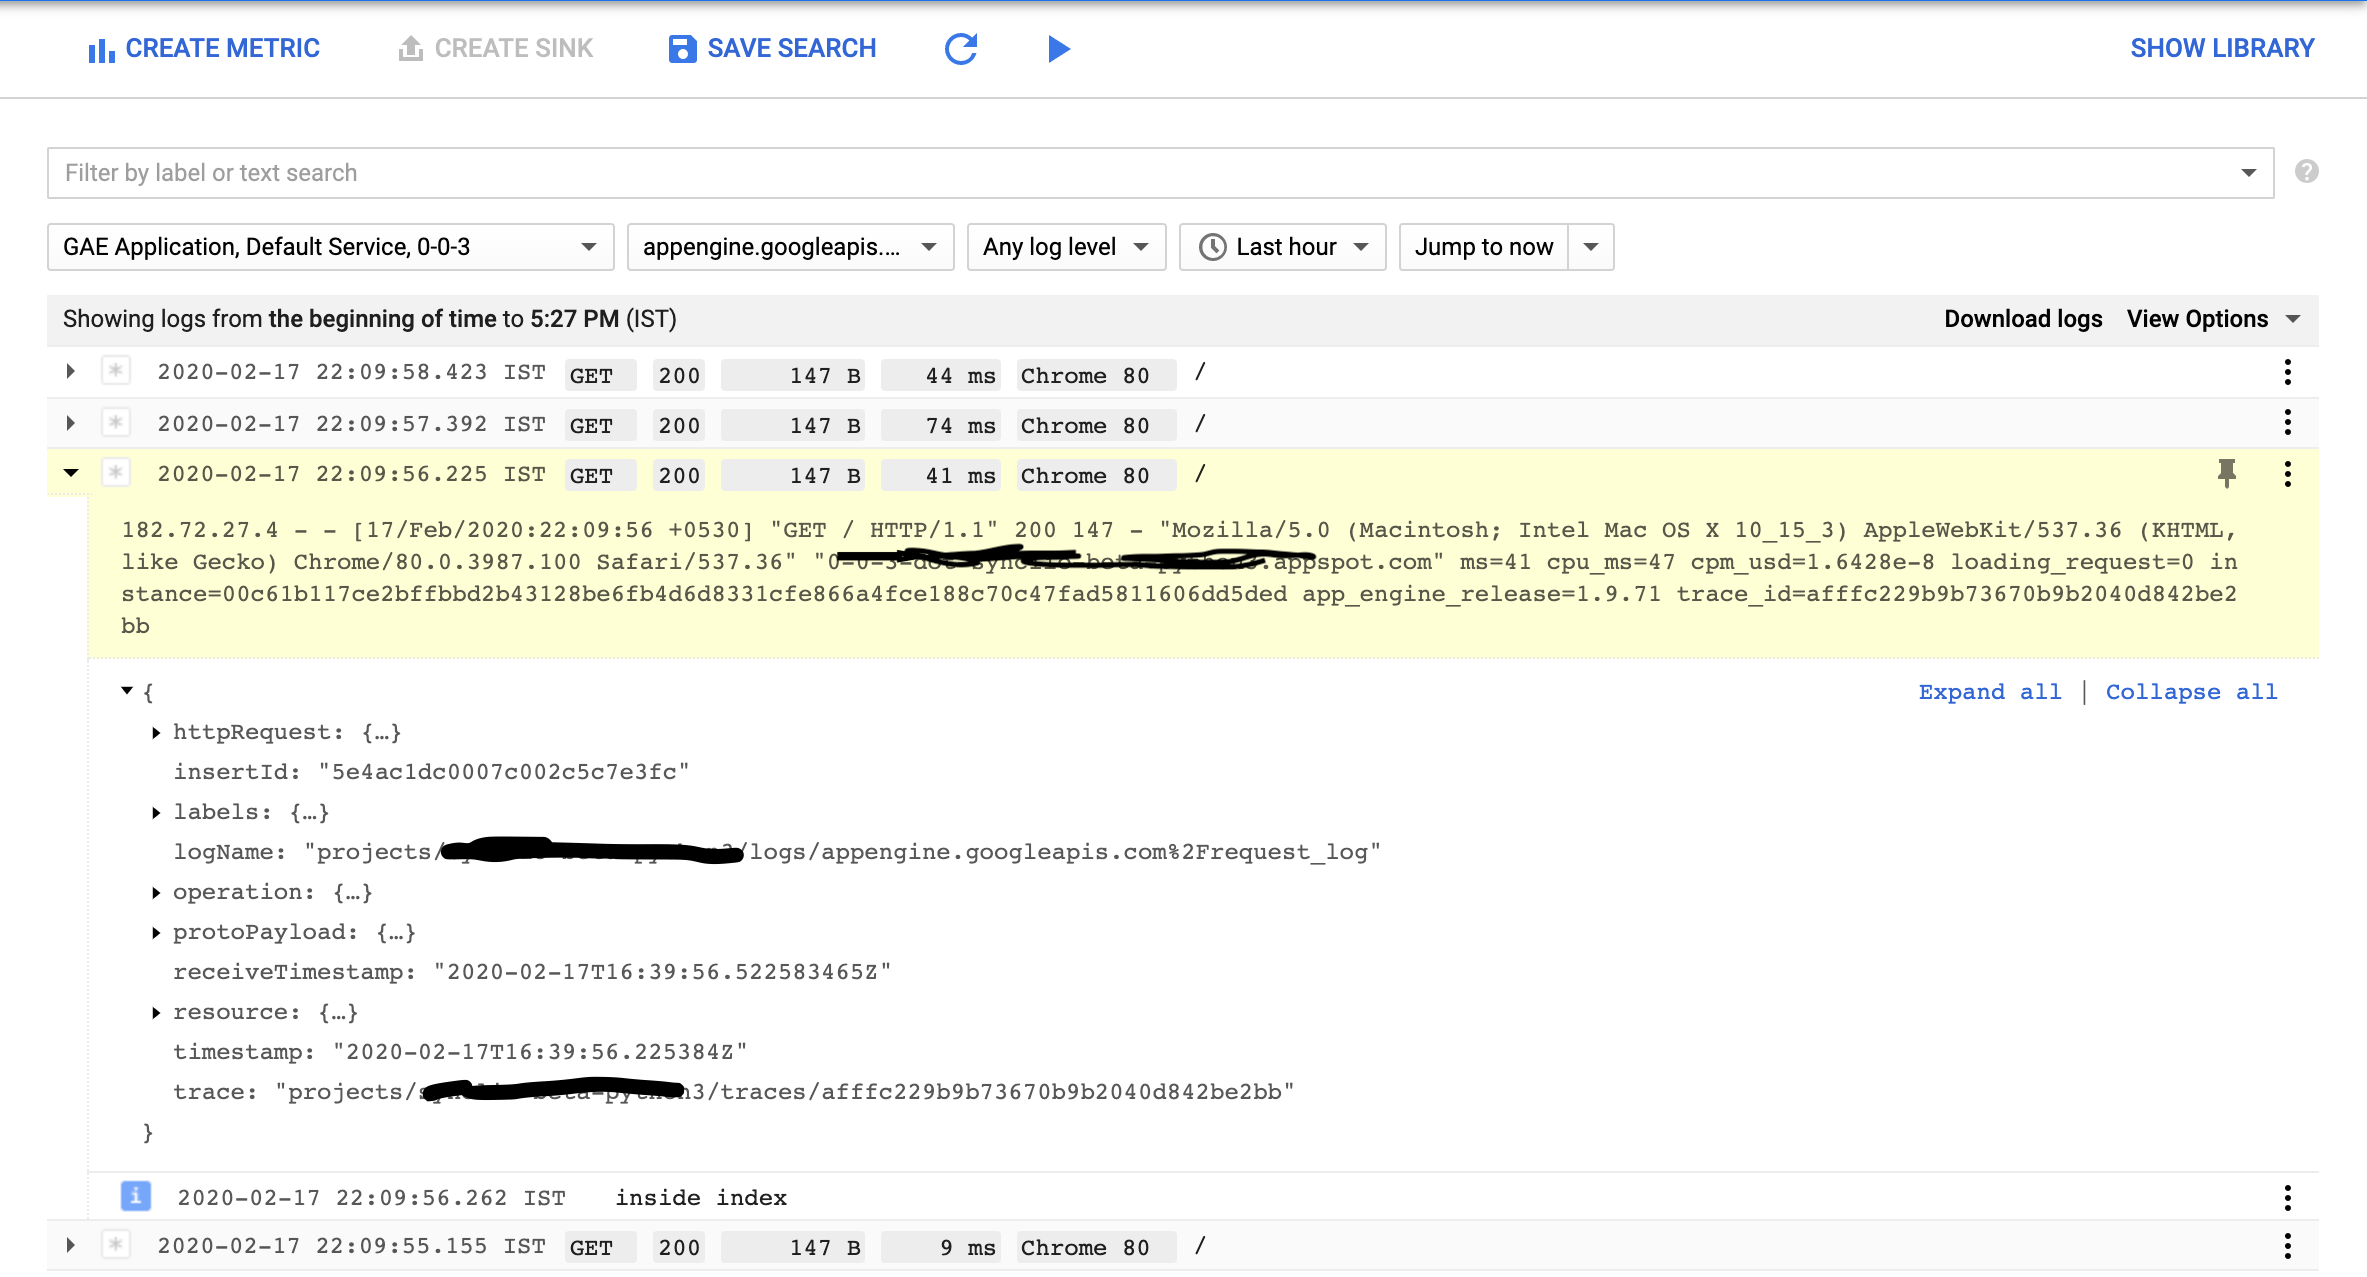Expand the httpRequest field
Image resolution: width=2367 pixels, height=1277 pixels.
coord(157,733)
